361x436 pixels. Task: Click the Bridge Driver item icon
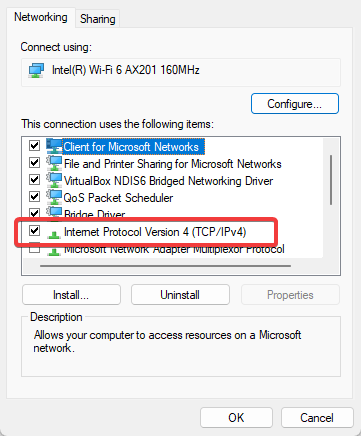click(x=54, y=213)
